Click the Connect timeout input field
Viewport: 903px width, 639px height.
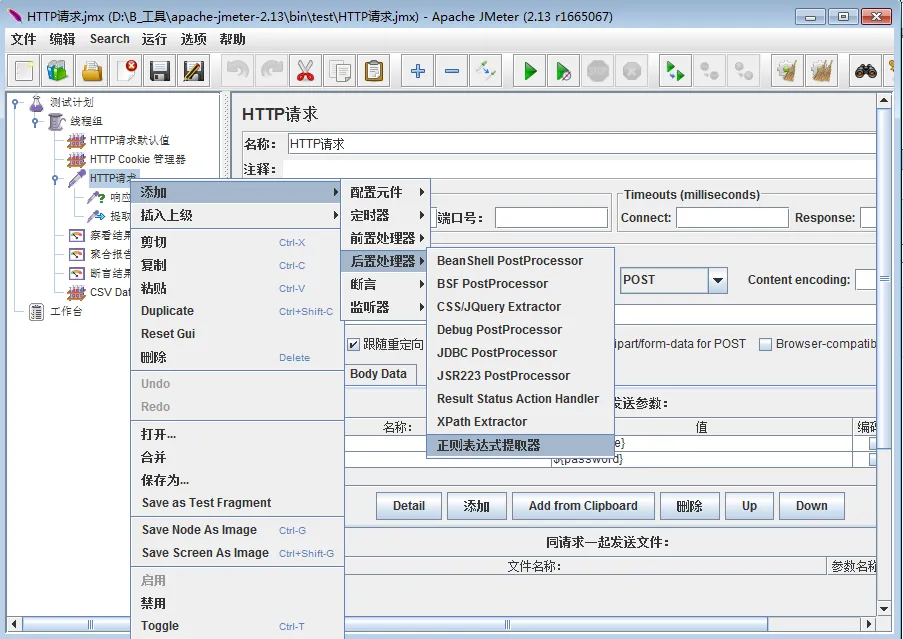pyautogui.click(x=731, y=218)
